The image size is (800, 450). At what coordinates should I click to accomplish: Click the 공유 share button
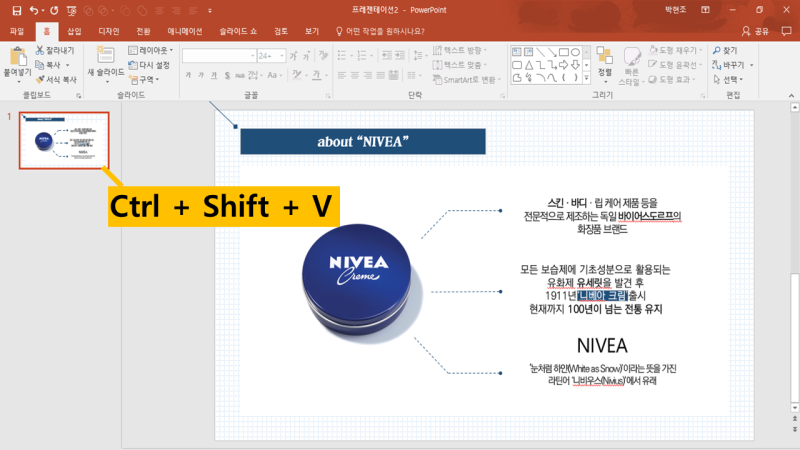click(756, 31)
